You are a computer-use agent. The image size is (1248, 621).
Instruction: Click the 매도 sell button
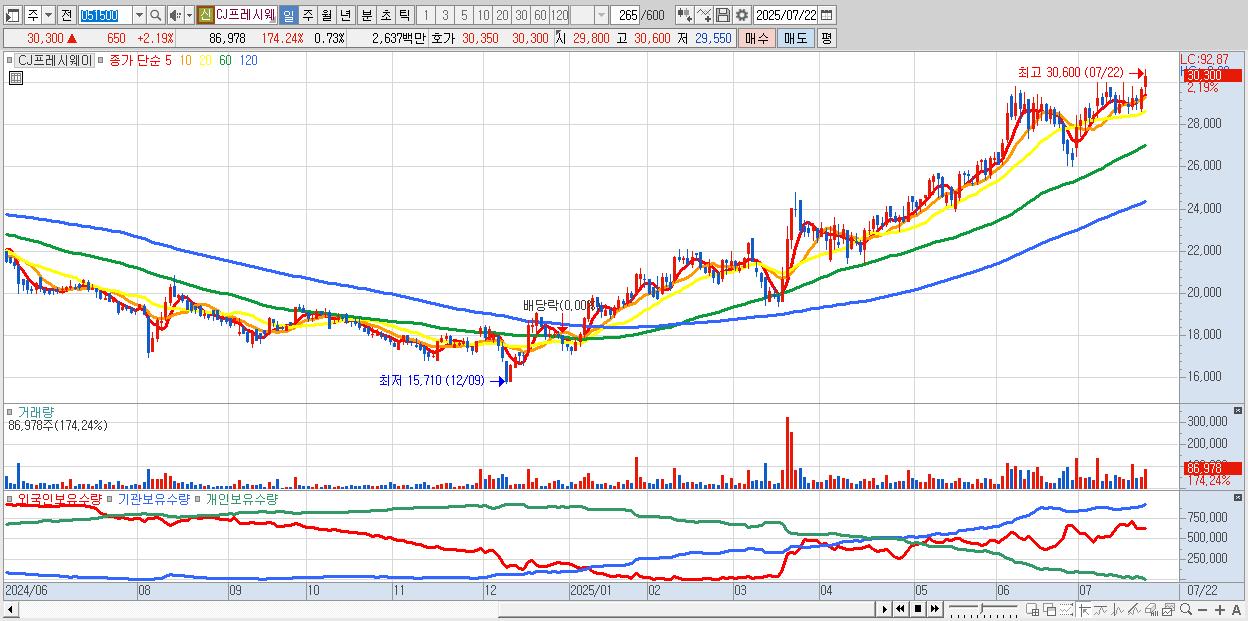point(795,38)
